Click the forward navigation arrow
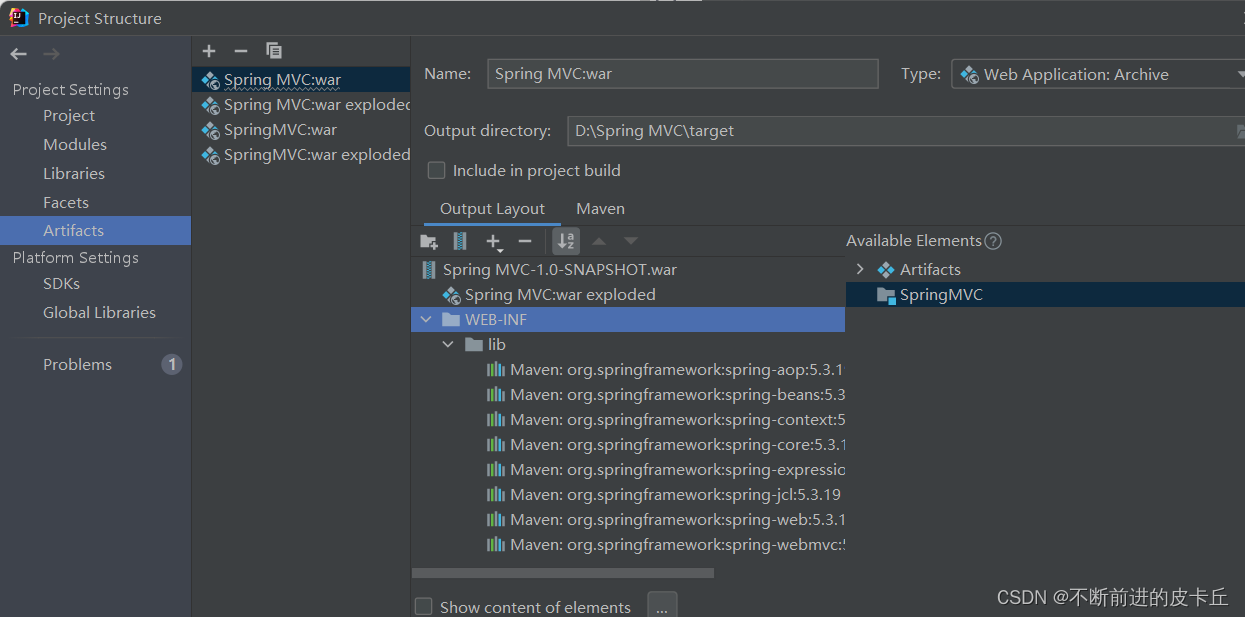This screenshot has height=617, width=1245. [51, 54]
